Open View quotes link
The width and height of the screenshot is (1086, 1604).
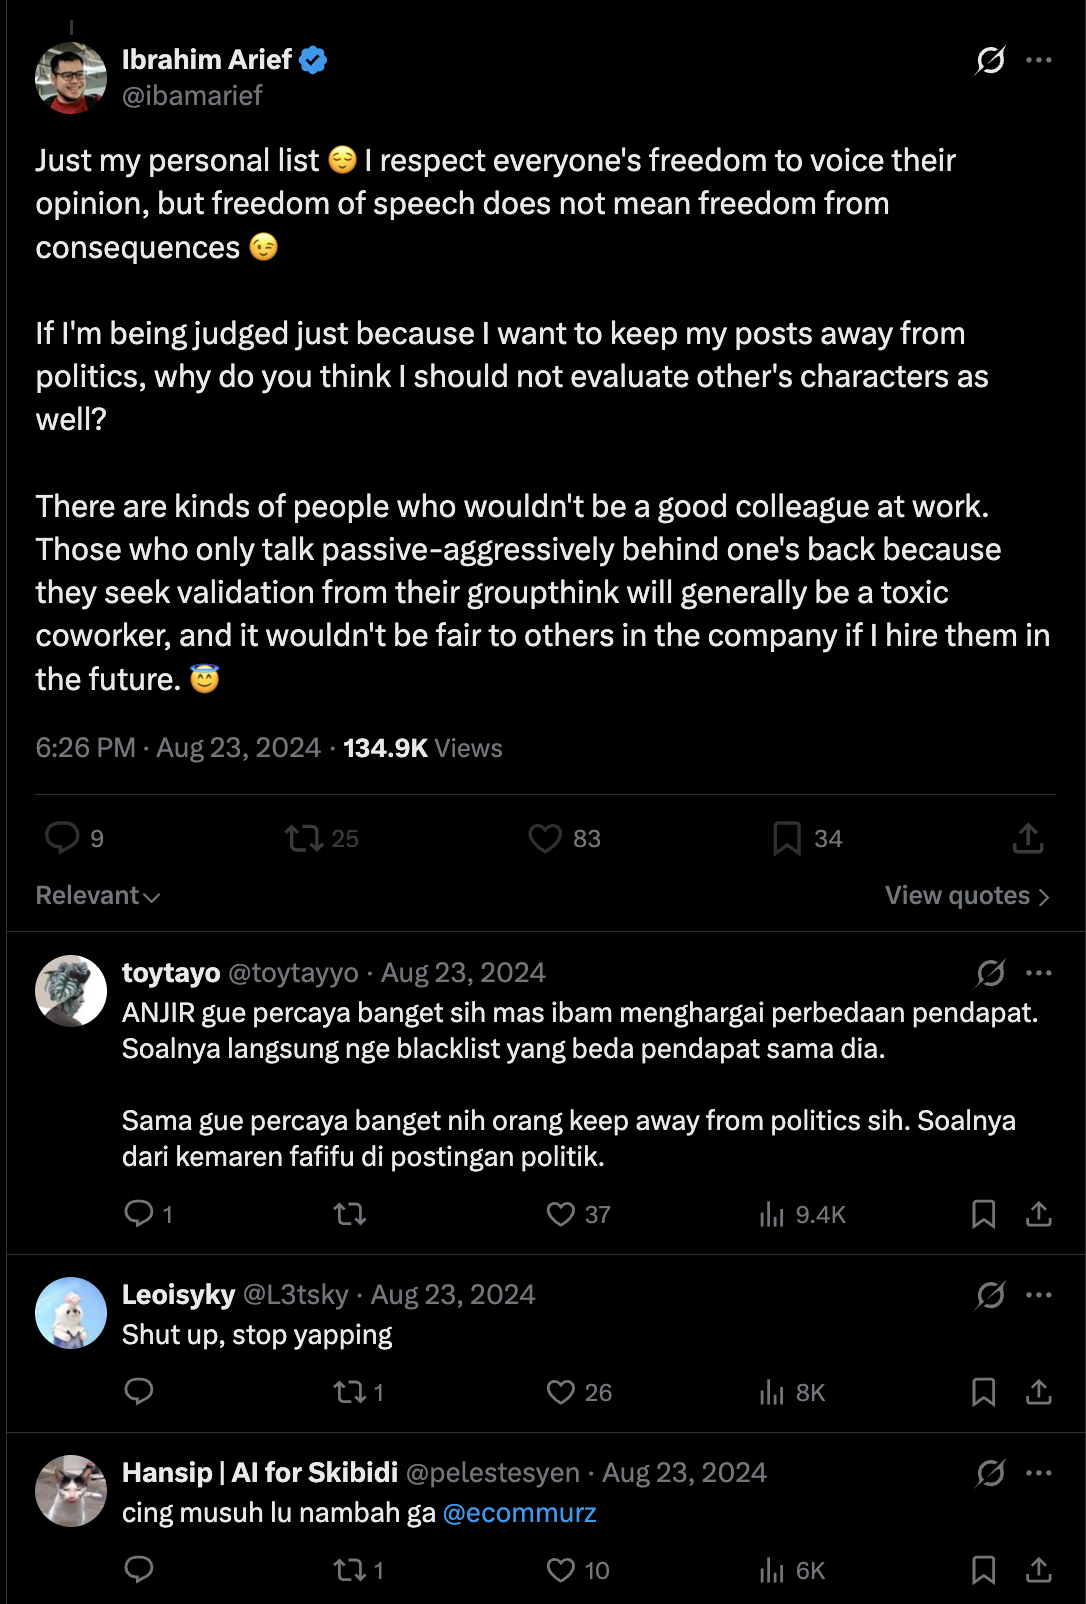(x=967, y=895)
